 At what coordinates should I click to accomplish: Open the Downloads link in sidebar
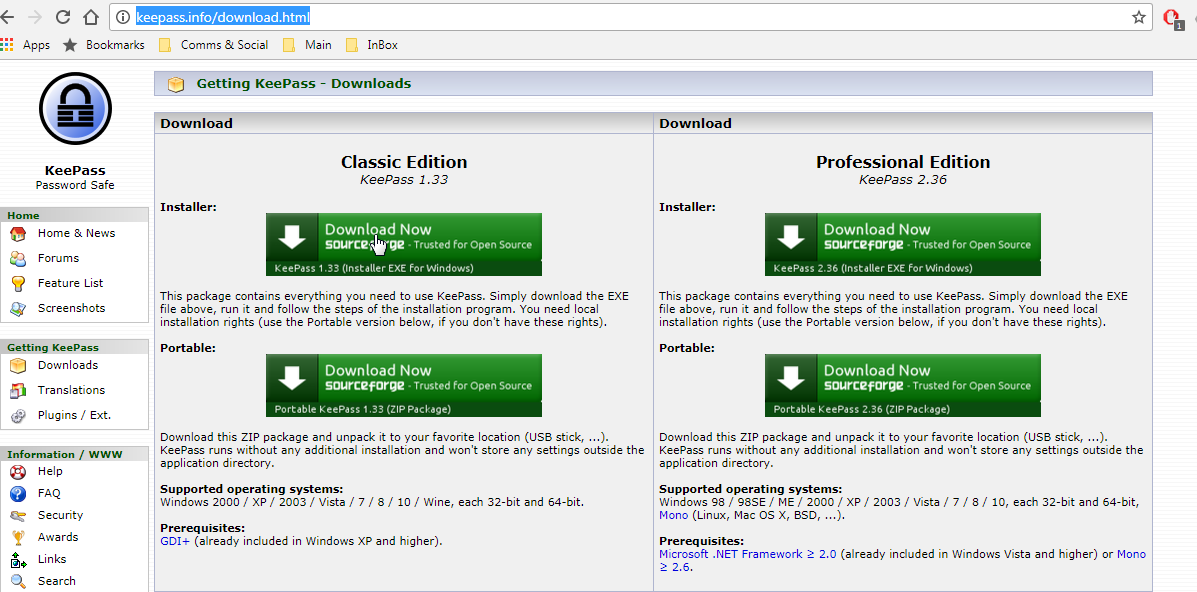(x=68, y=365)
